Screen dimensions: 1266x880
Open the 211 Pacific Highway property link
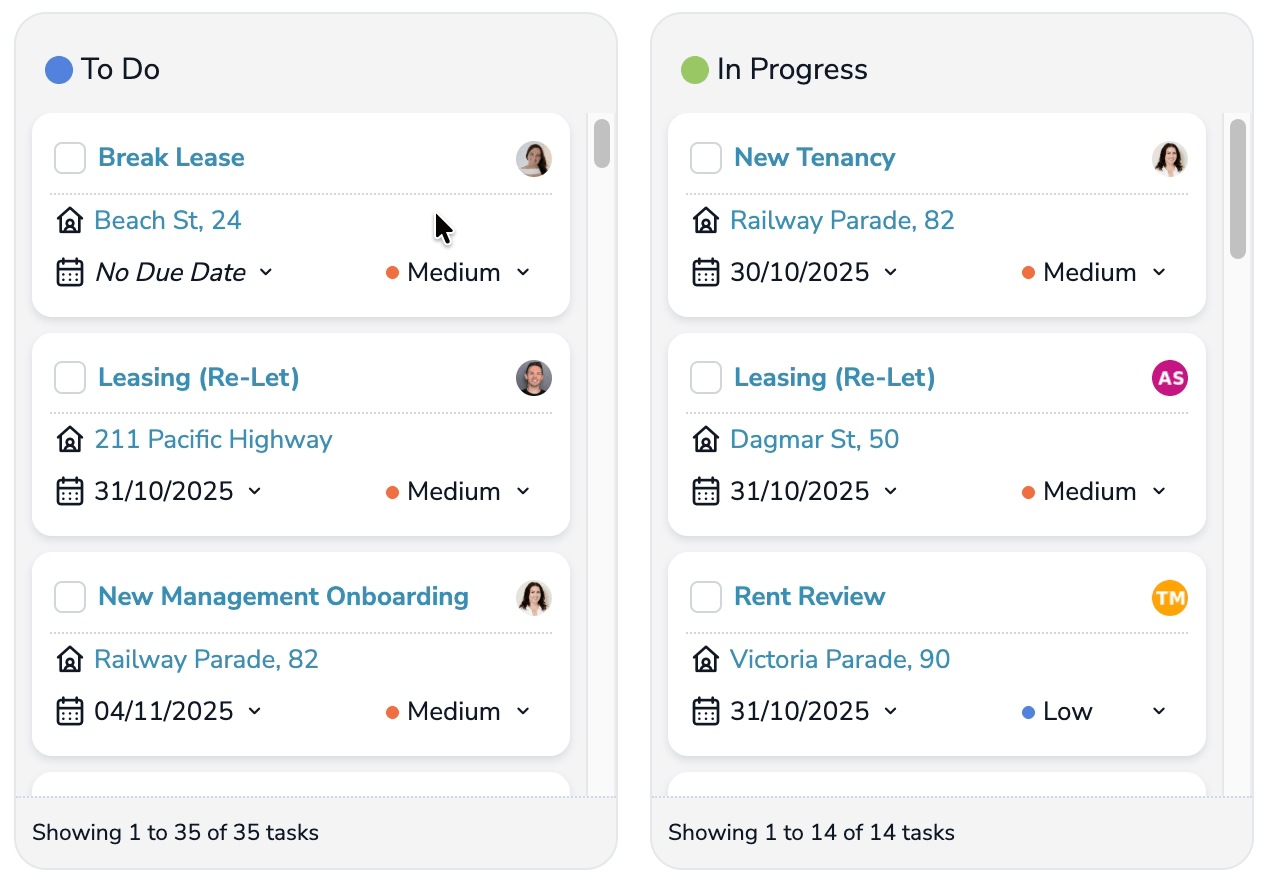pos(213,439)
